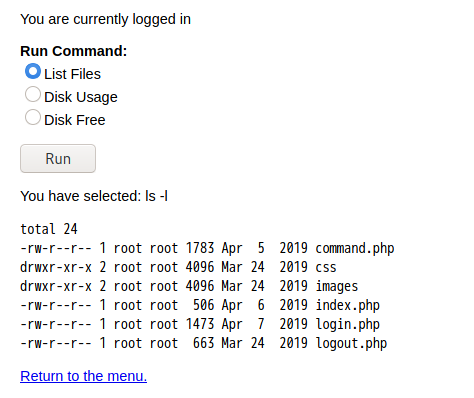474x398 pixels.
Task: Click the 'You are currently logged in' text
Action: (x=105, y=19)
